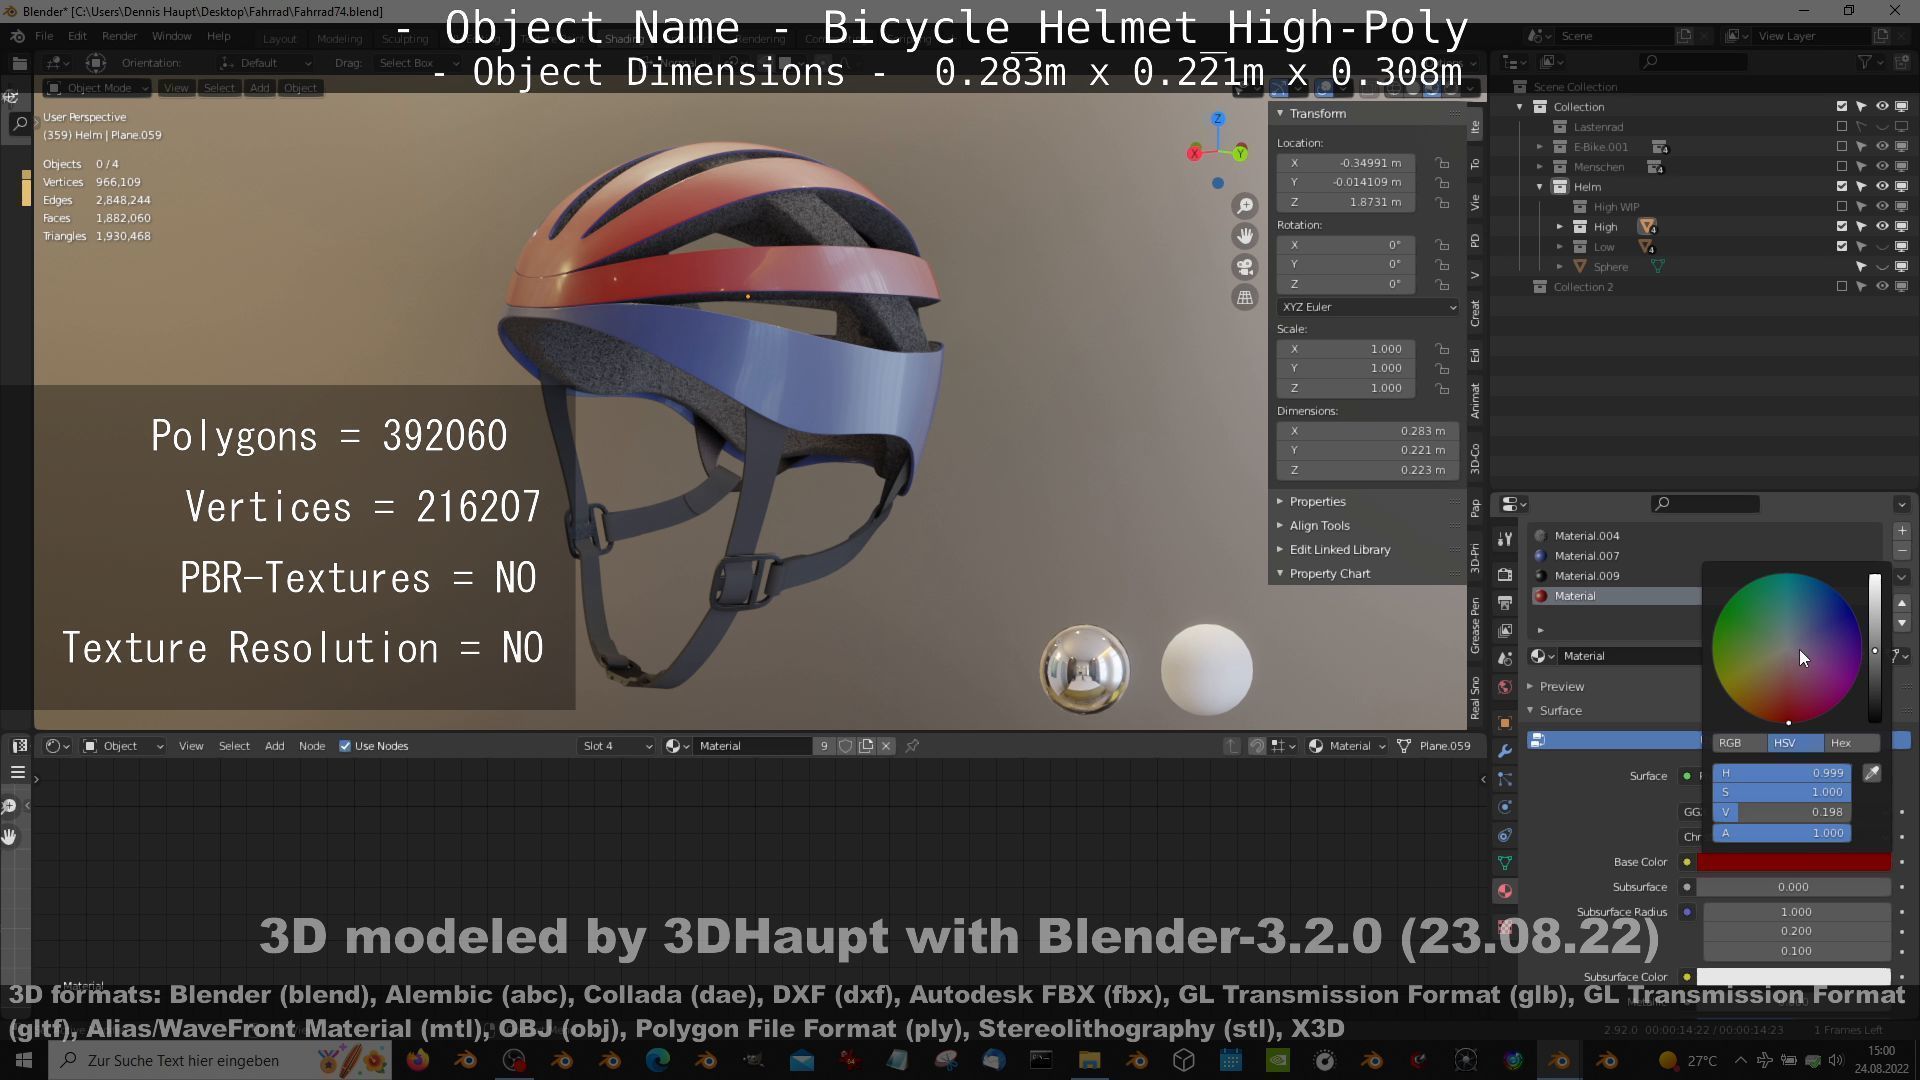Click the viewport zoom magnifier icon

pos(1245,206)
